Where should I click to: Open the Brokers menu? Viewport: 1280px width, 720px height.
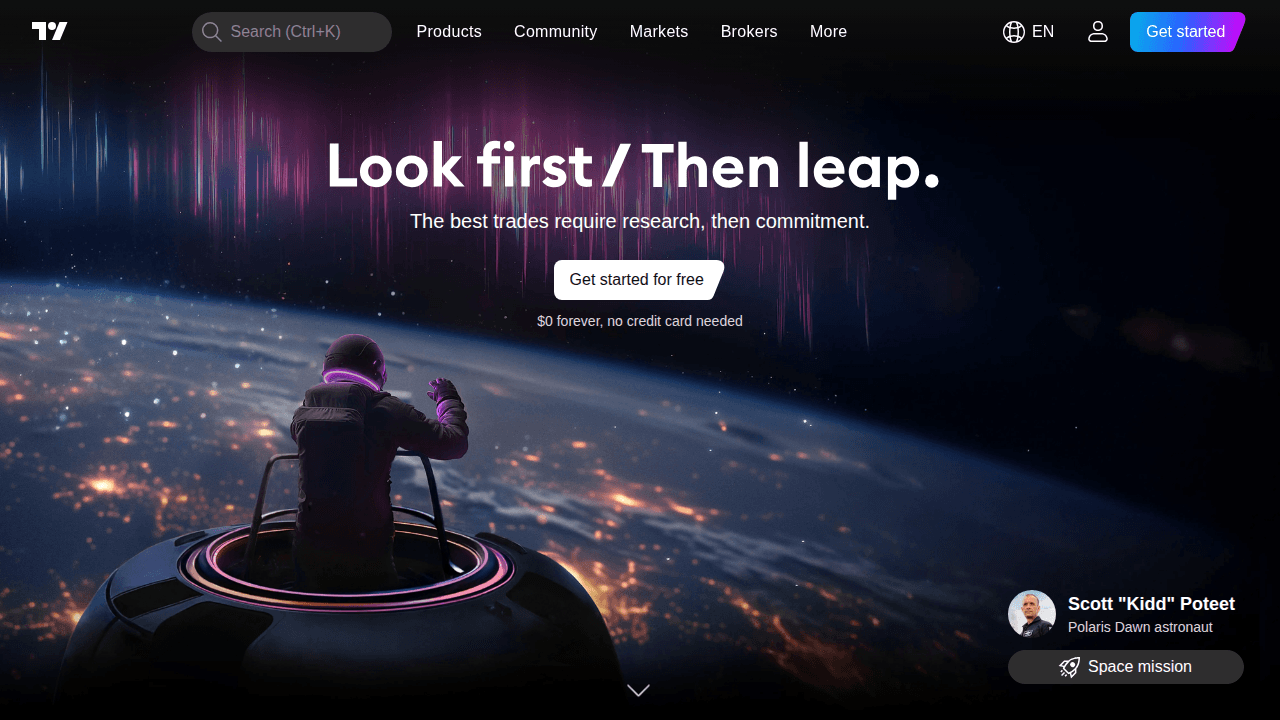(749, 32)
